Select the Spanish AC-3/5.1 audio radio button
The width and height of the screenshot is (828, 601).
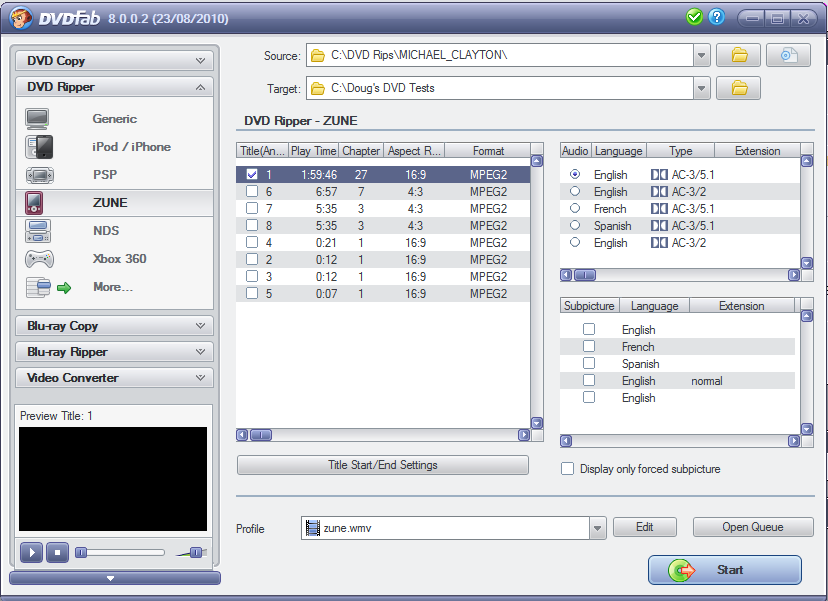(575, 225)
